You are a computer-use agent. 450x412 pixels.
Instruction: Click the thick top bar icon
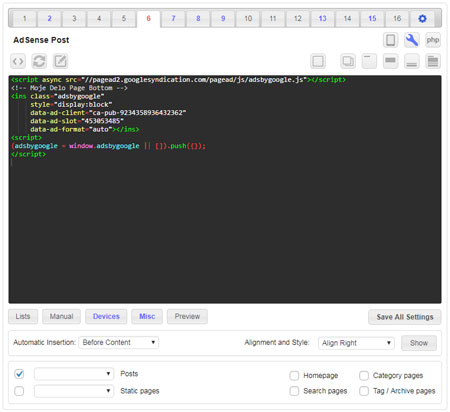390,61
